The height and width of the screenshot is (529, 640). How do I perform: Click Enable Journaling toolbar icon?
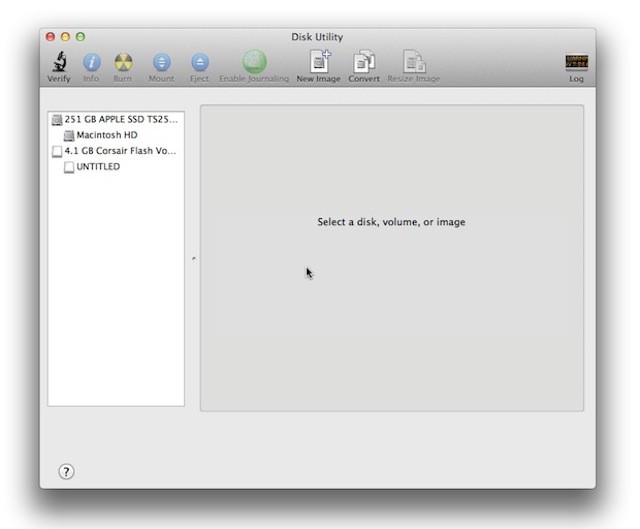(x=254, y=62)
